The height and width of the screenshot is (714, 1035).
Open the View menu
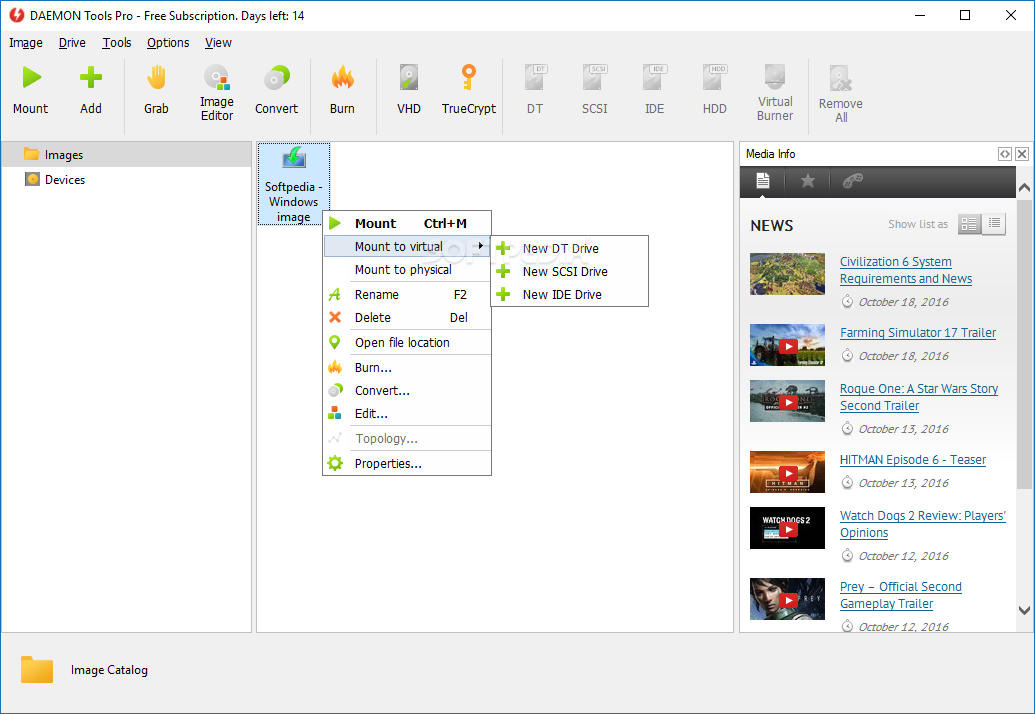click(218, 43)
